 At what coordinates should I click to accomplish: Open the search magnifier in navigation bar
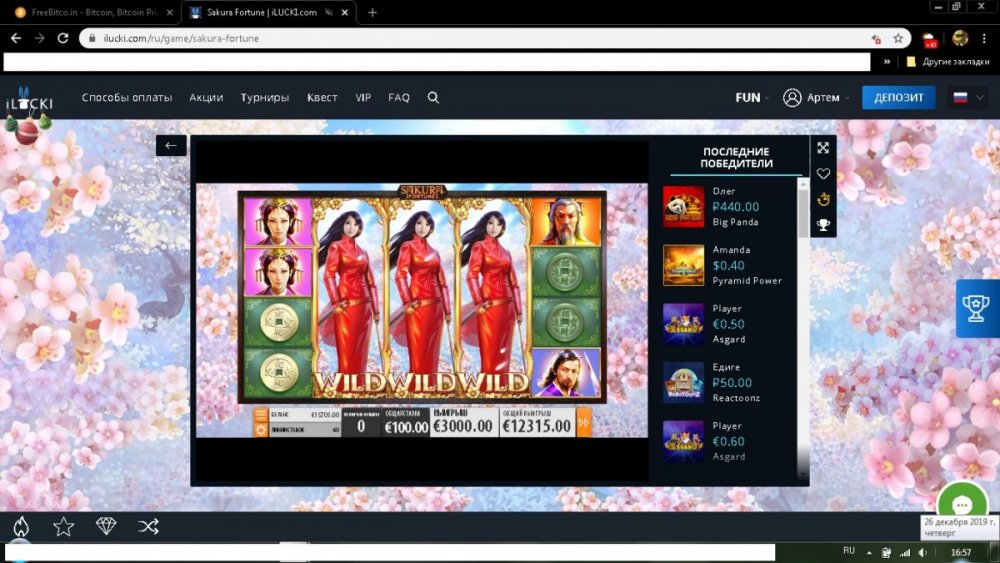[x=433, y=98]
